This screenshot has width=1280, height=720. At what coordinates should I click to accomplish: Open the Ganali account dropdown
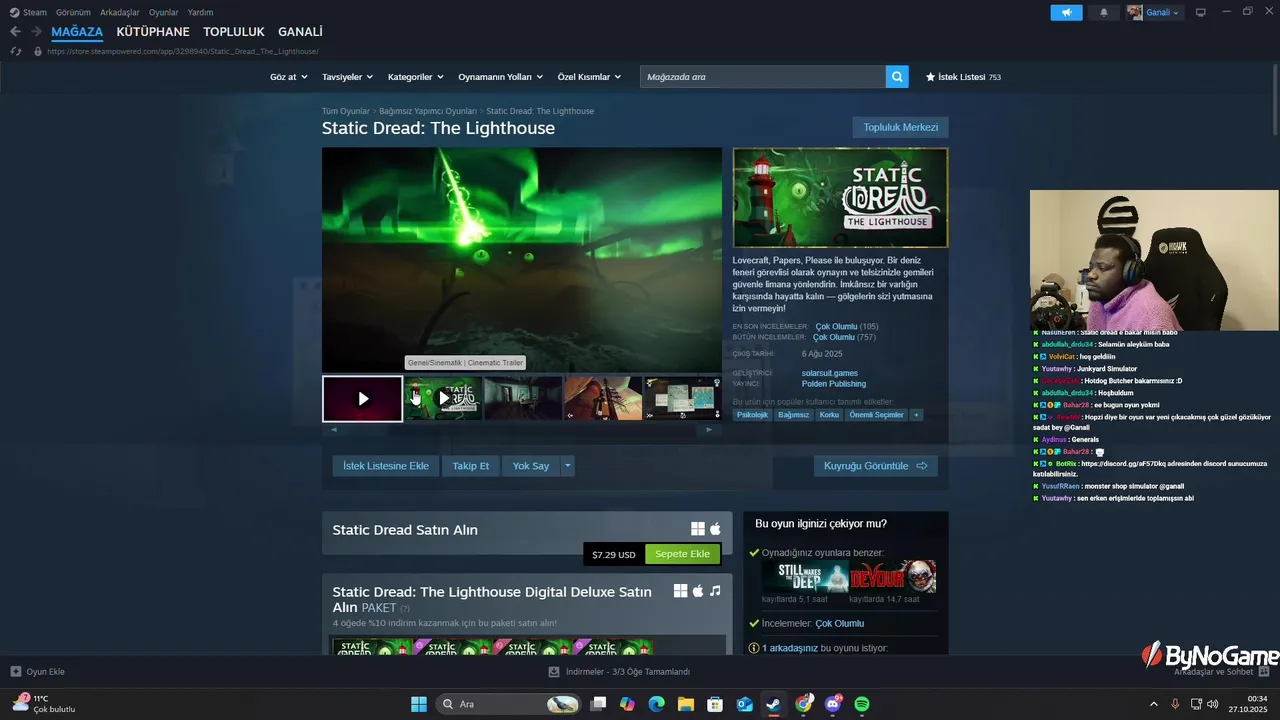click(x=1154, y=12)
